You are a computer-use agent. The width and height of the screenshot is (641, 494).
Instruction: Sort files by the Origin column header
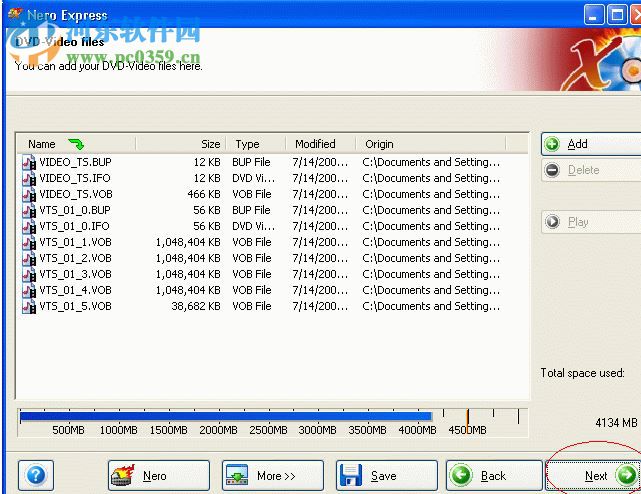431,144
